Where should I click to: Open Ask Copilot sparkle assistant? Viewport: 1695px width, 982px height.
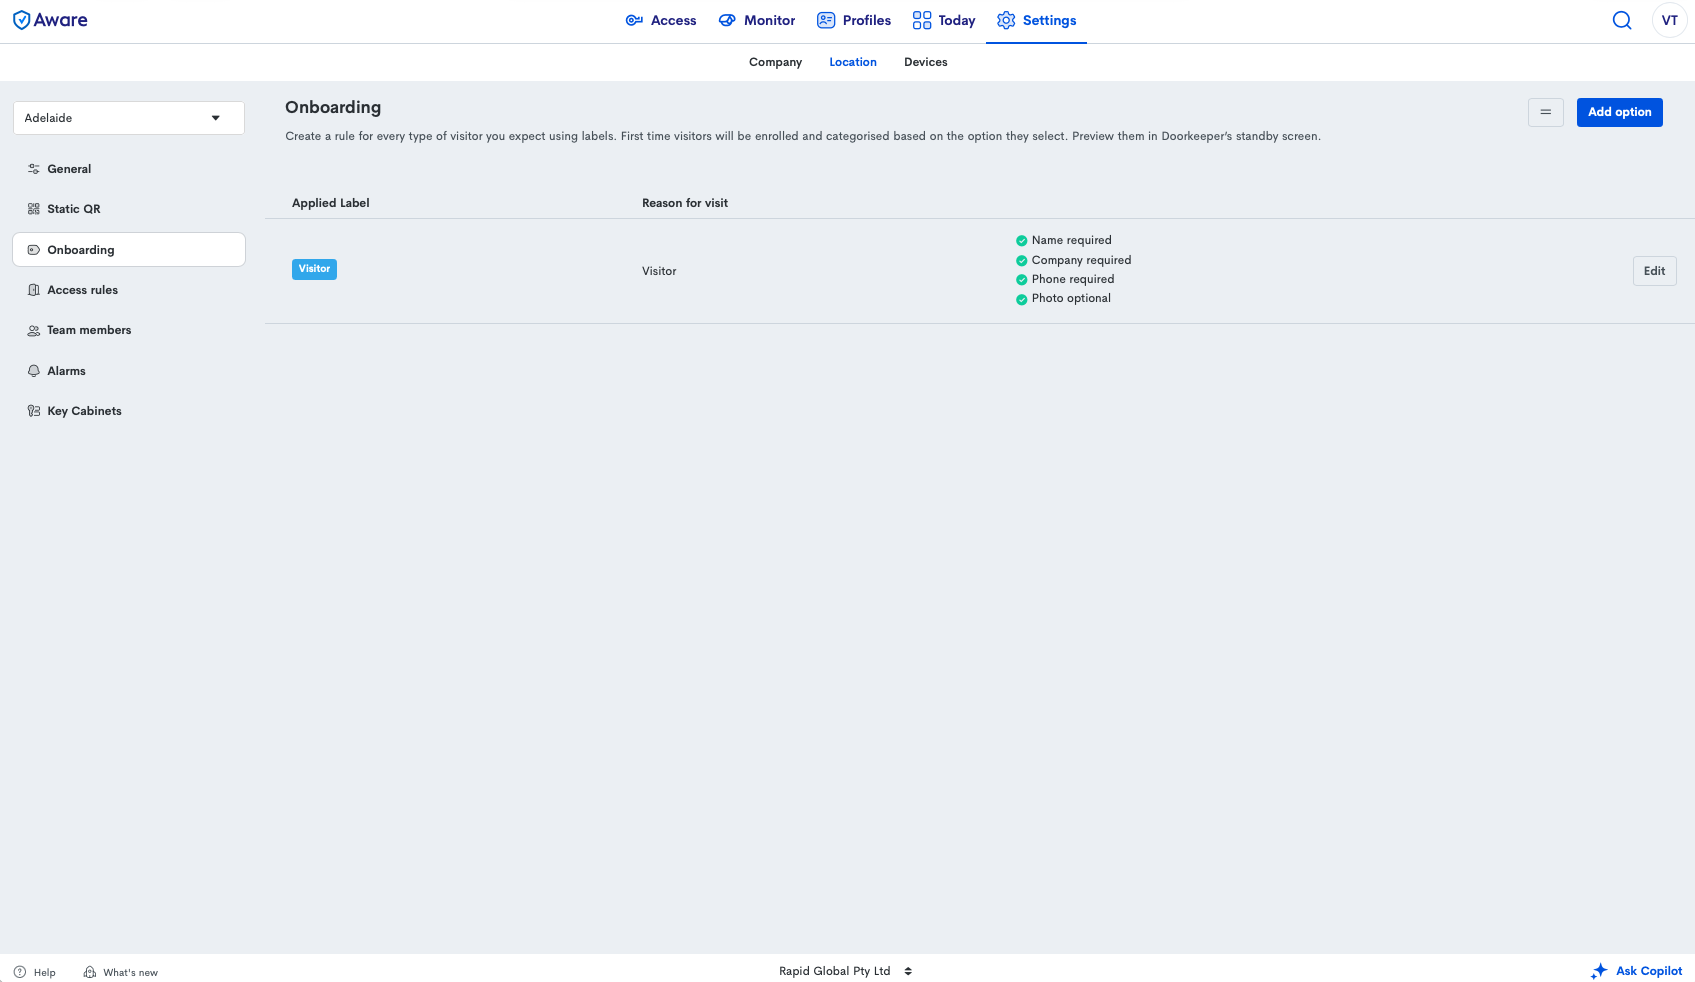(1637, 971)
